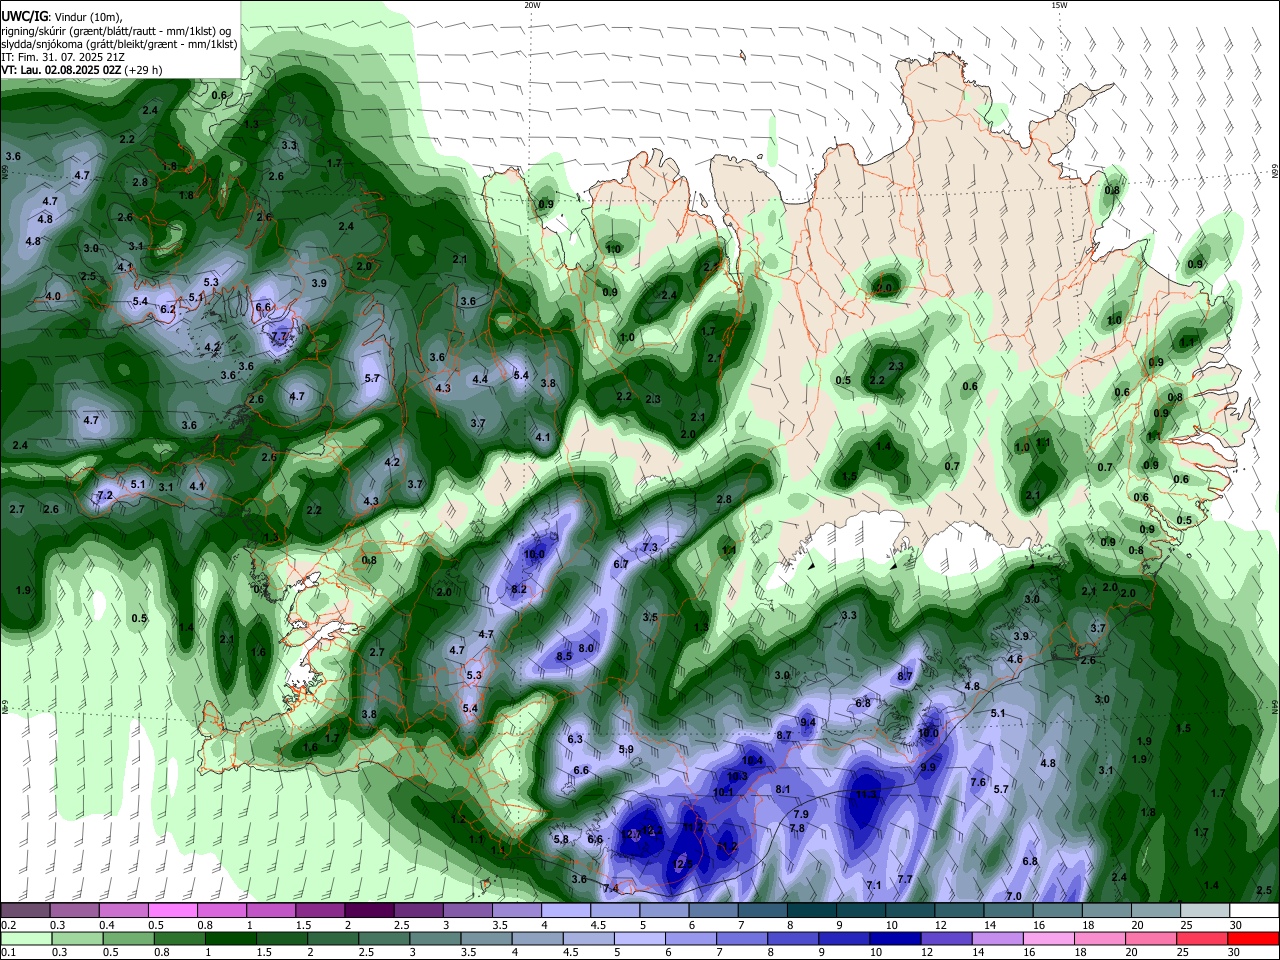This screenshot has height=960, width=1280.
Task: Click the 9.4 precipitation value
Action: click(808, 723)
